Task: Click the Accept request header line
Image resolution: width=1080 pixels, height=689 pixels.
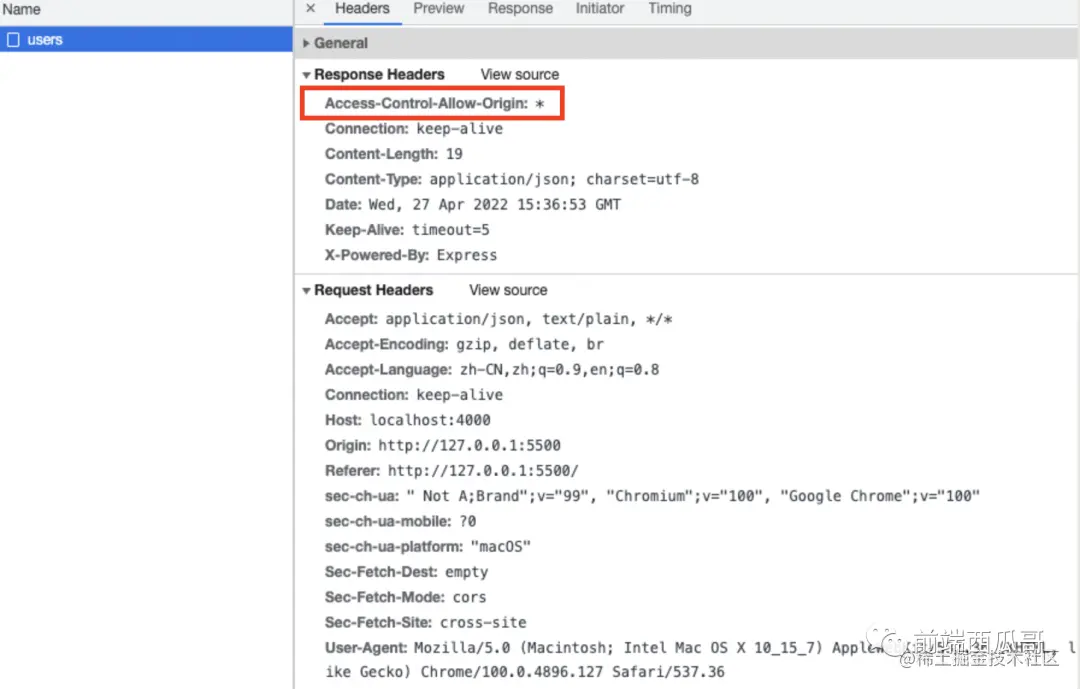Action: [x=499, y=319]
